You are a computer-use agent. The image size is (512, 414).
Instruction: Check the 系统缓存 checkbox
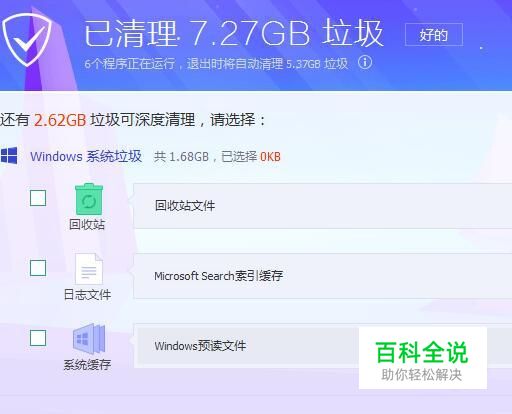(38, 338)
